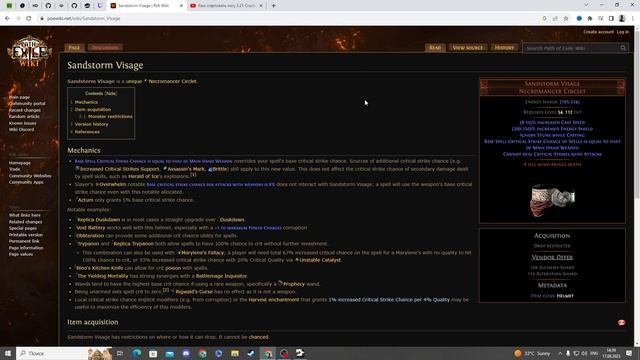Open the Battlemage Inquisitor link
Image resolution: width=640 pixels, height=360 pixels.
[221, 276]
